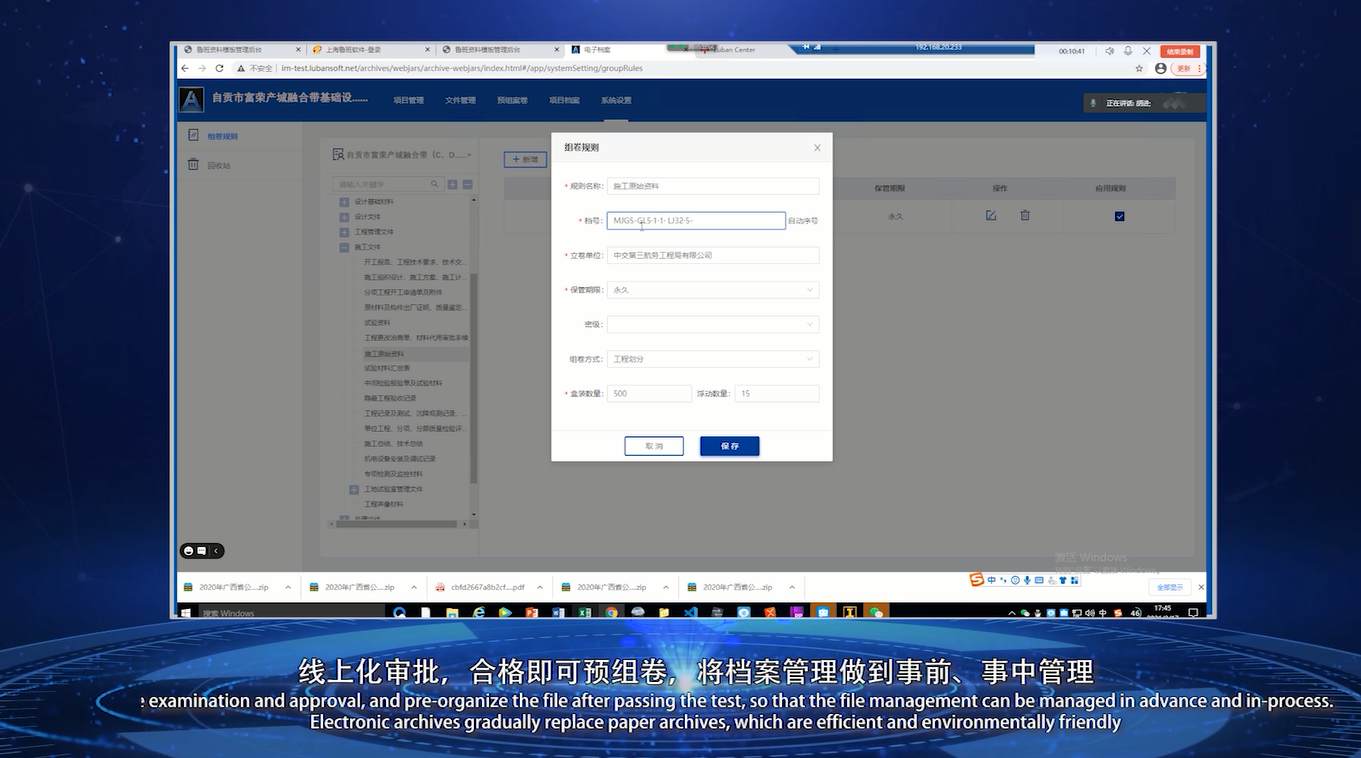Open the project selector dropdown above the tree
The width and height of the screenshot is (1361, 758).
pyautogui.click(x=403, y=155)
